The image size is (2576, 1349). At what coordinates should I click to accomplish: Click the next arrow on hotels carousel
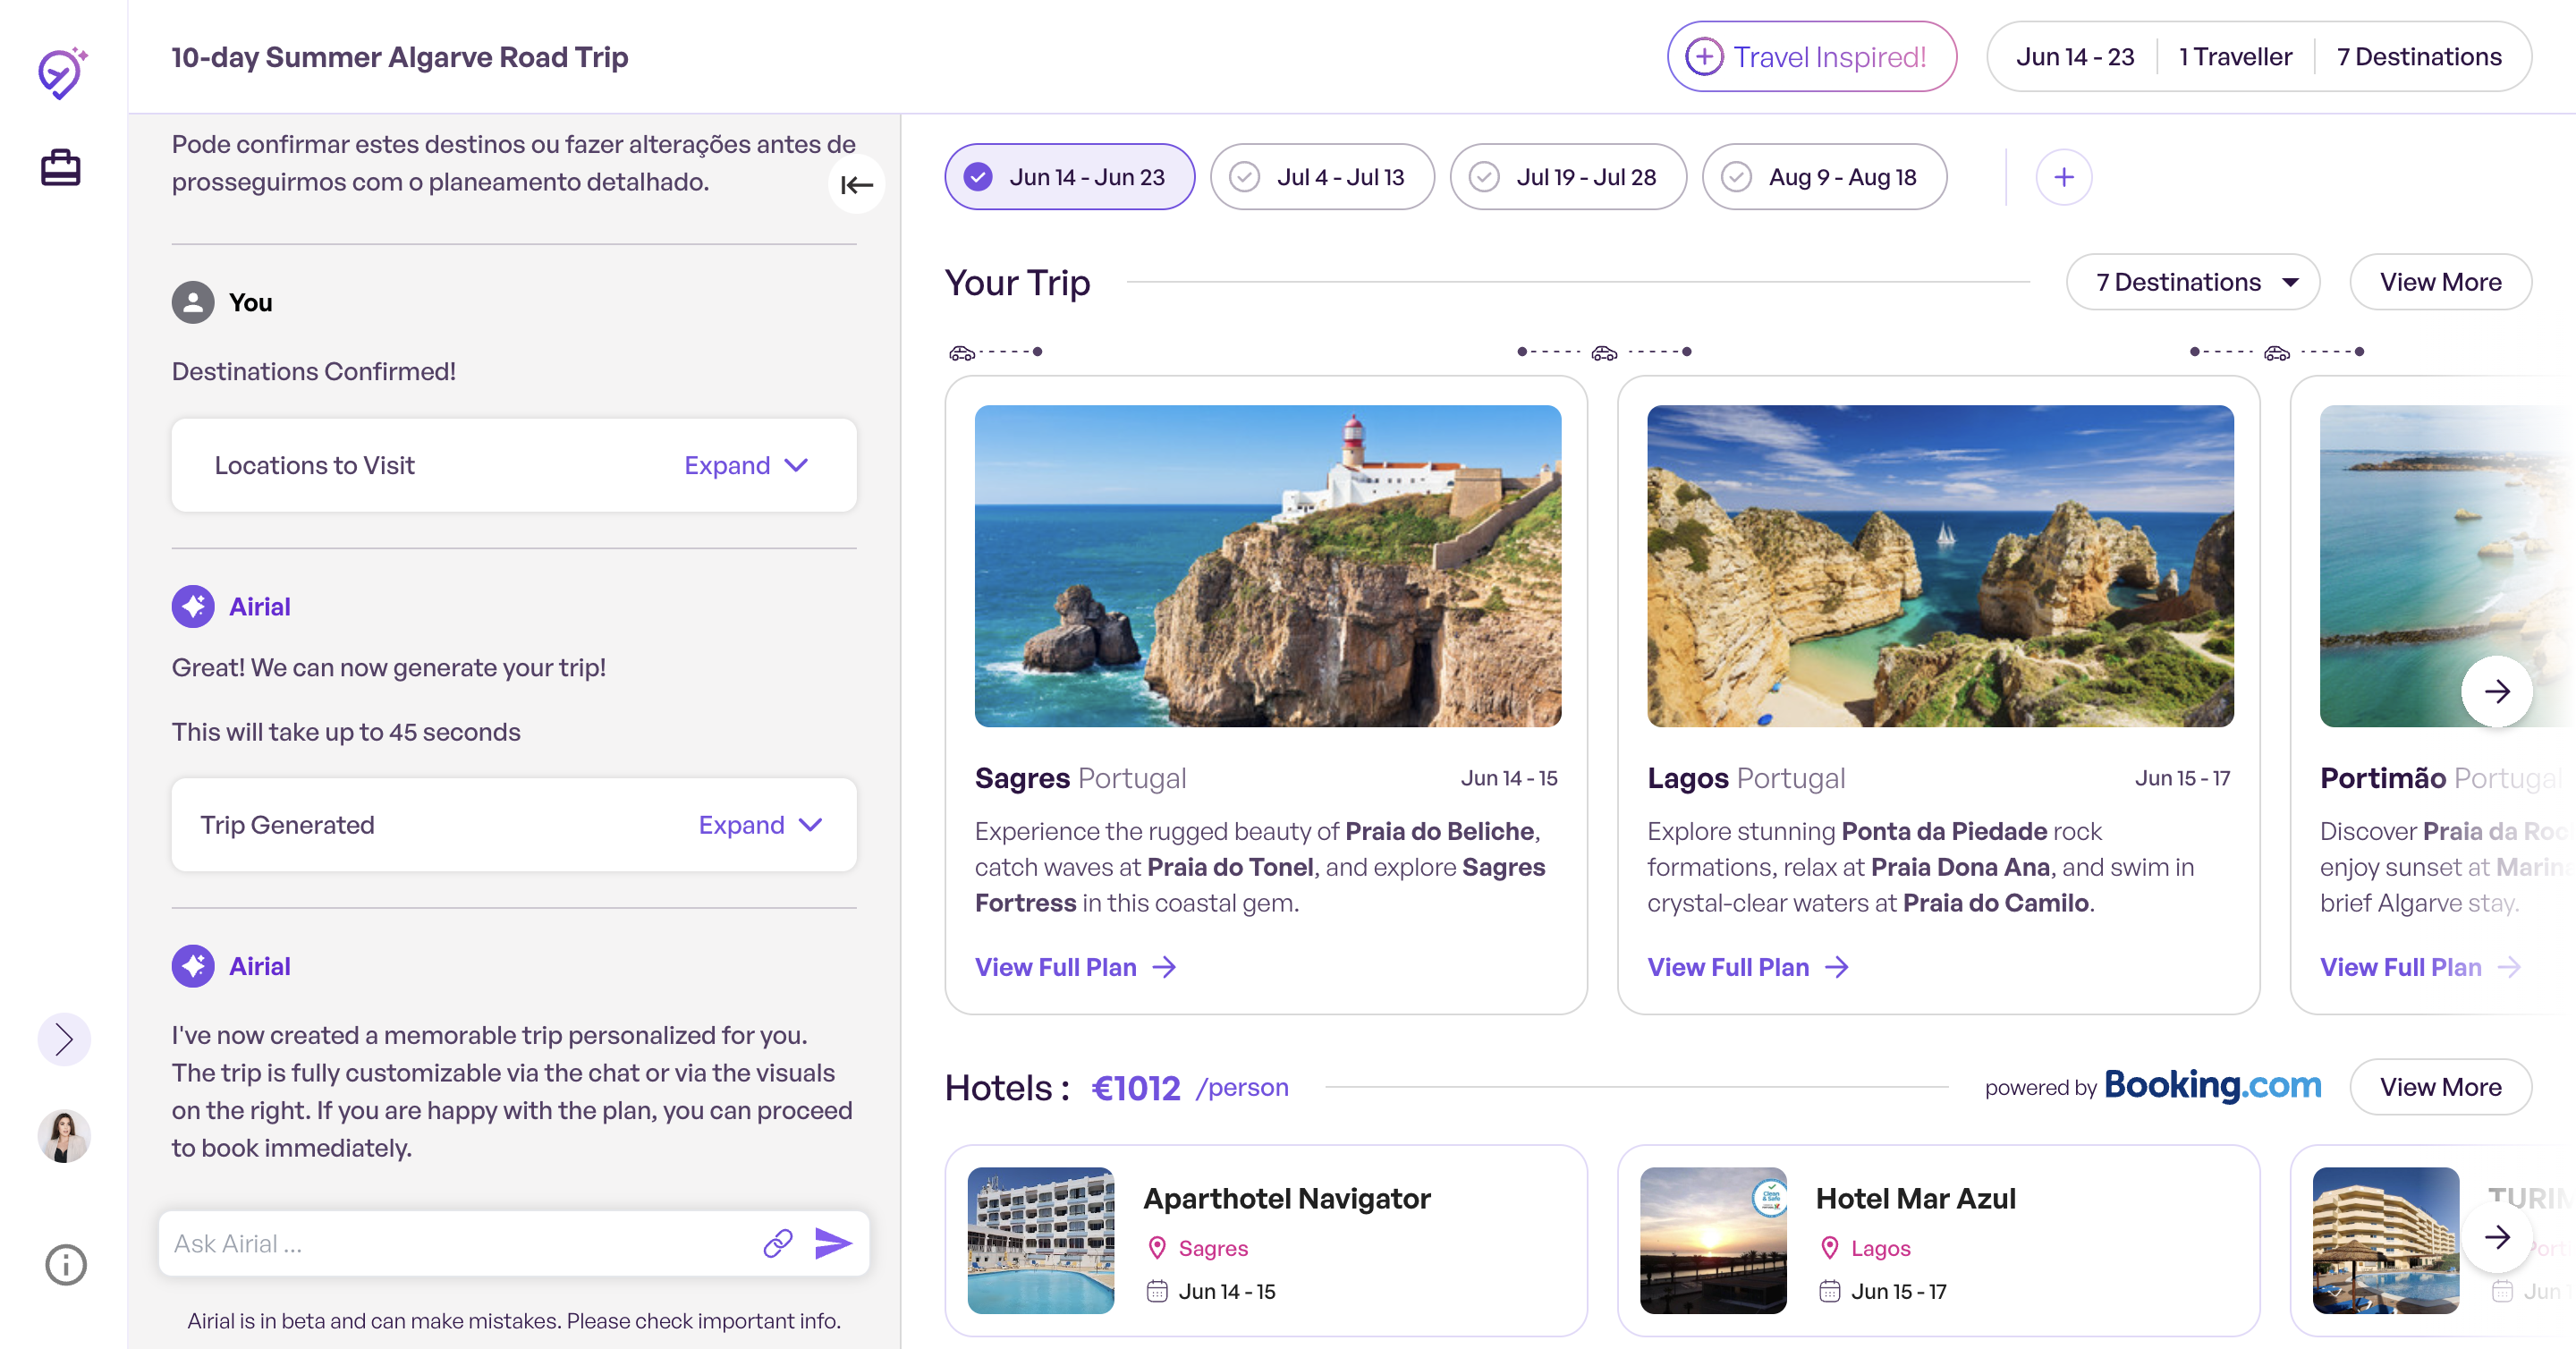2497,1237
